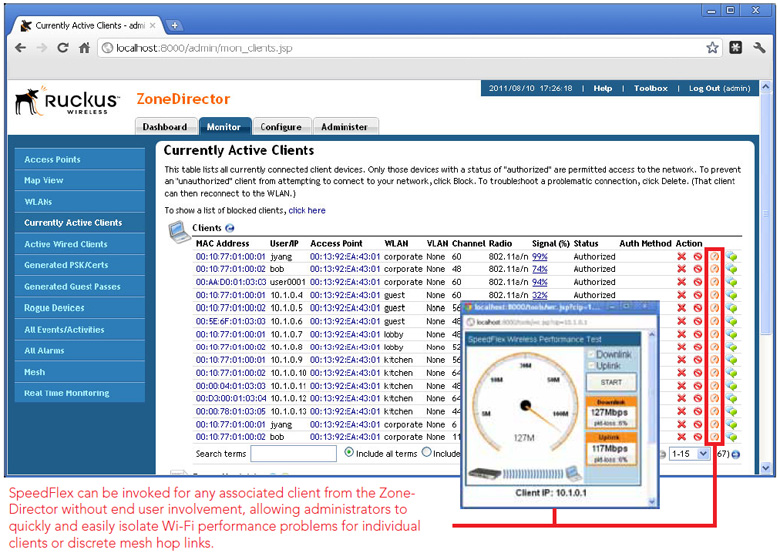Open the 32% signal link
The image size is (780, 553).
540,295
